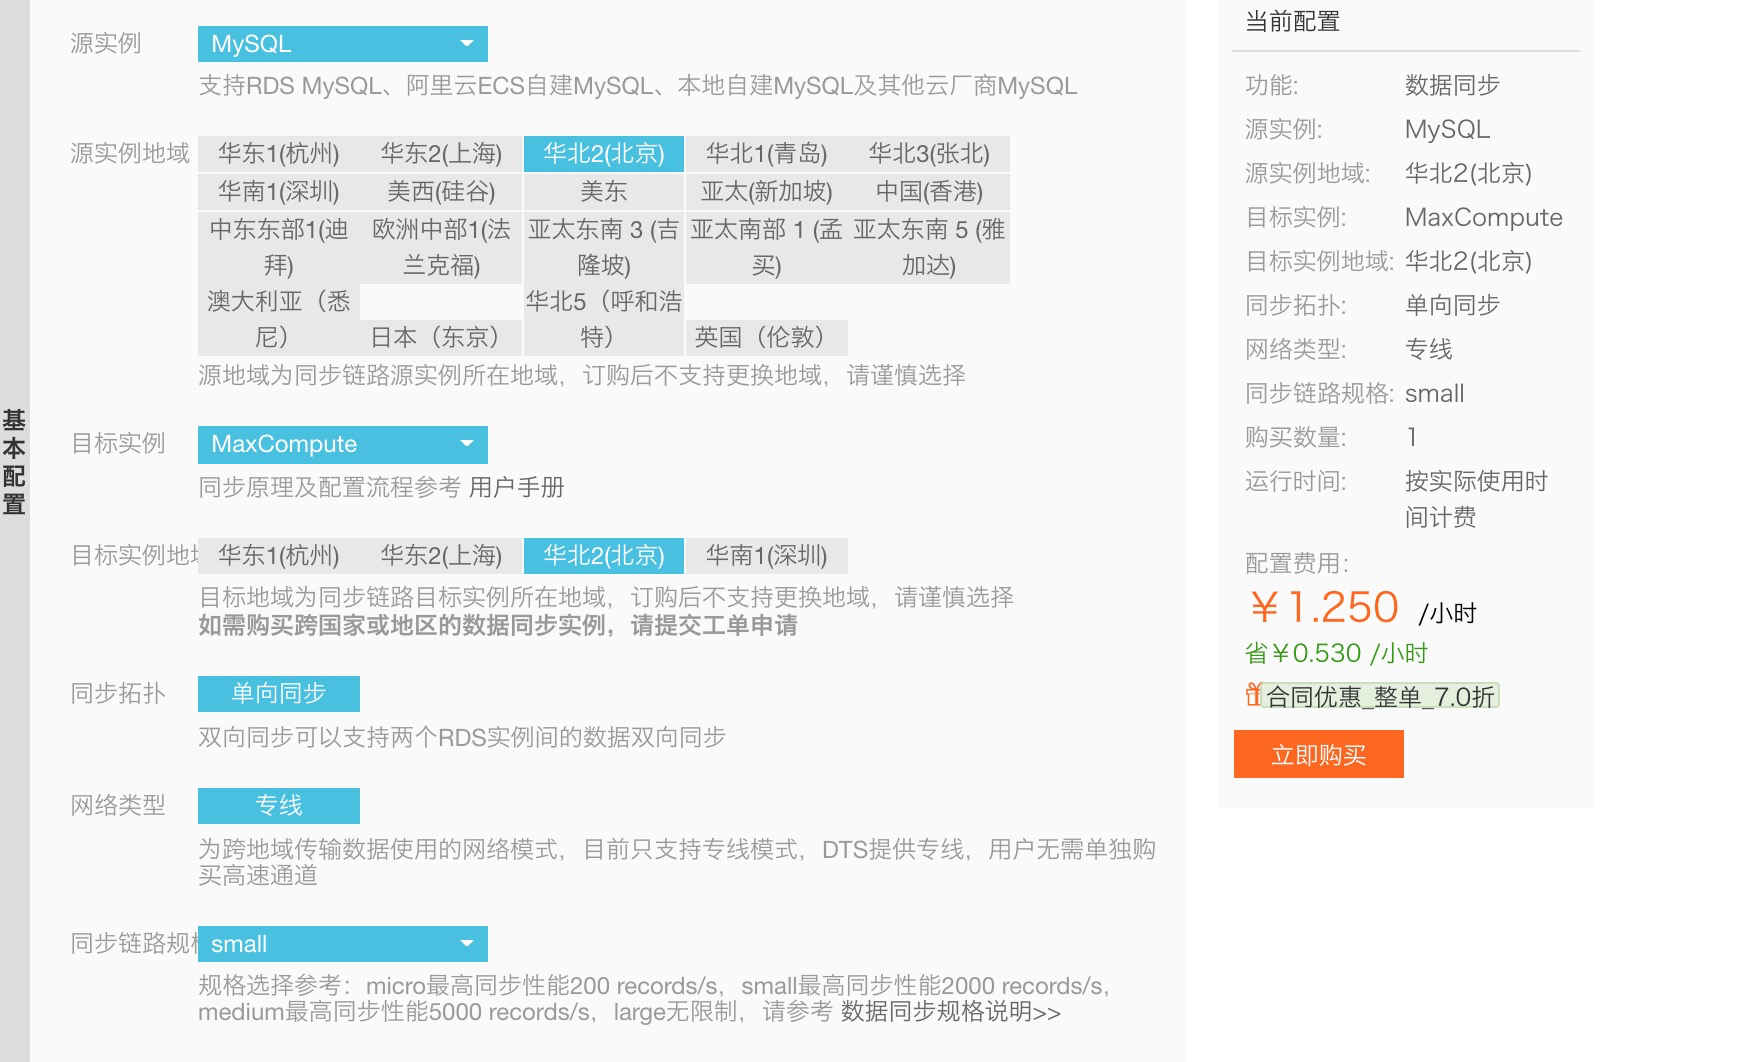Image resolution: width=1754 pixels, height=1062 pixels.
Task: Open the 用户手册 link
Action: point(517,487)
